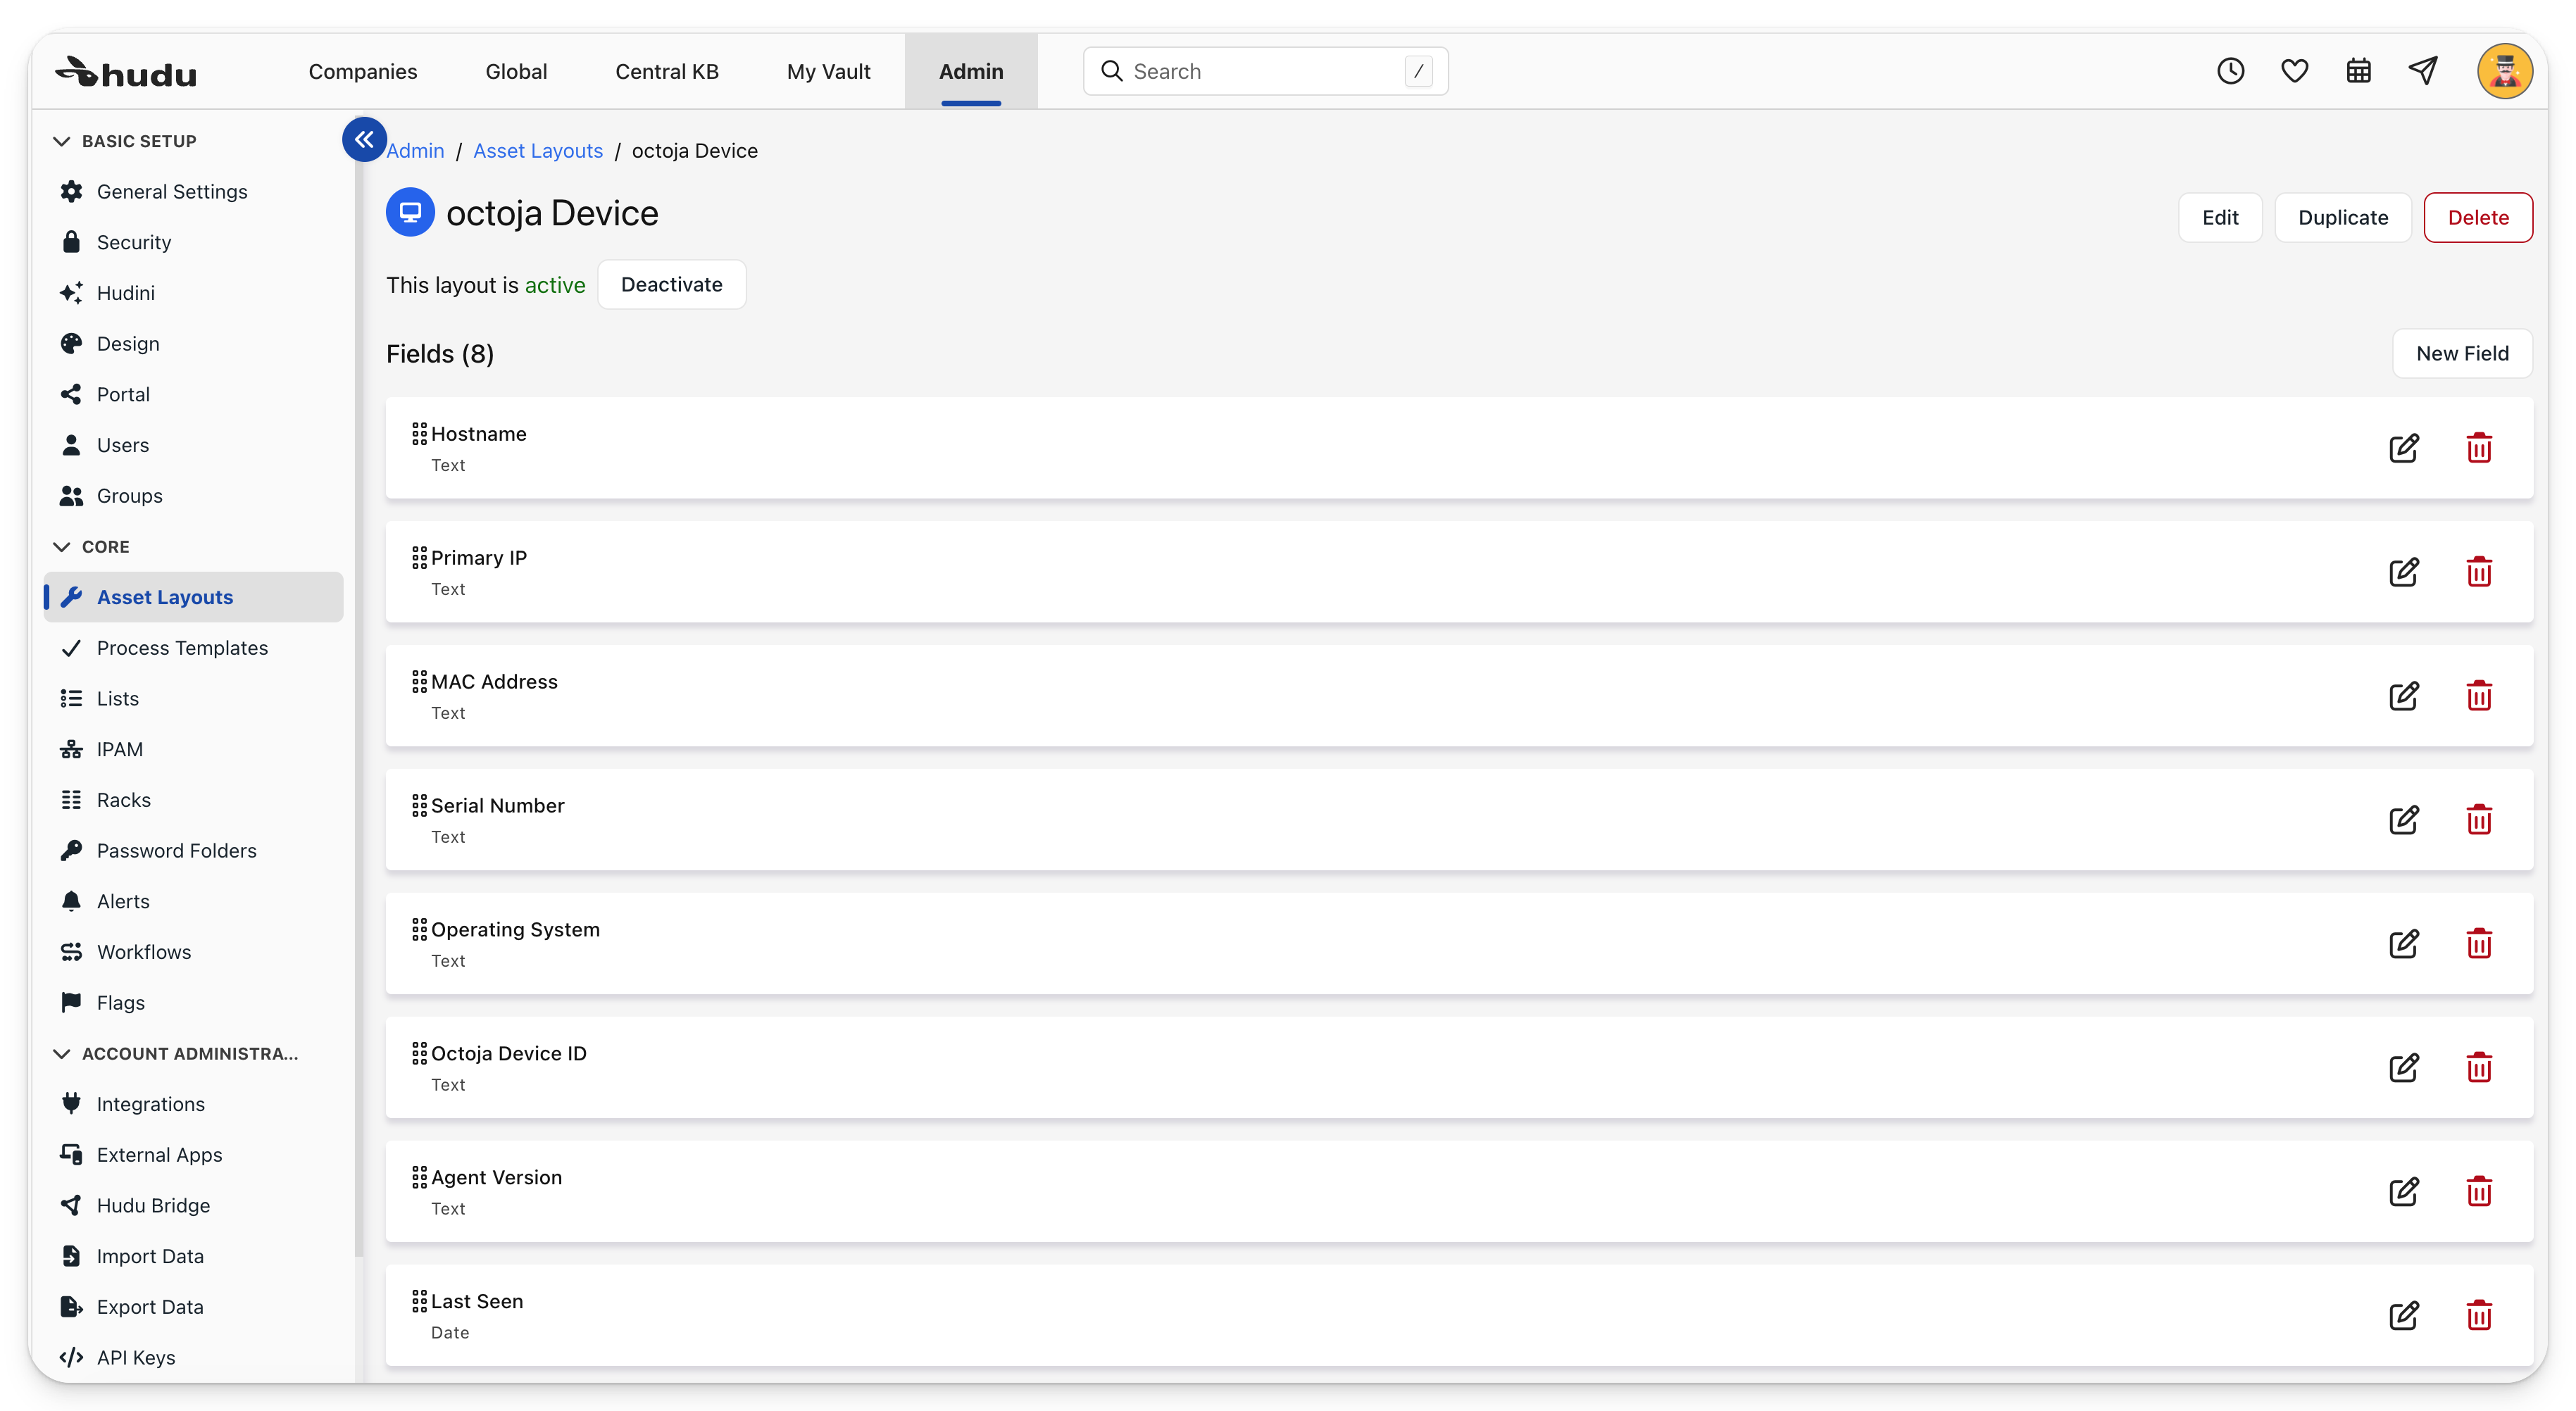Edit the Octoja Device ID field
Image resolution: width=2576 pixels, height=1411 pixels.
click(2403, 1068)
